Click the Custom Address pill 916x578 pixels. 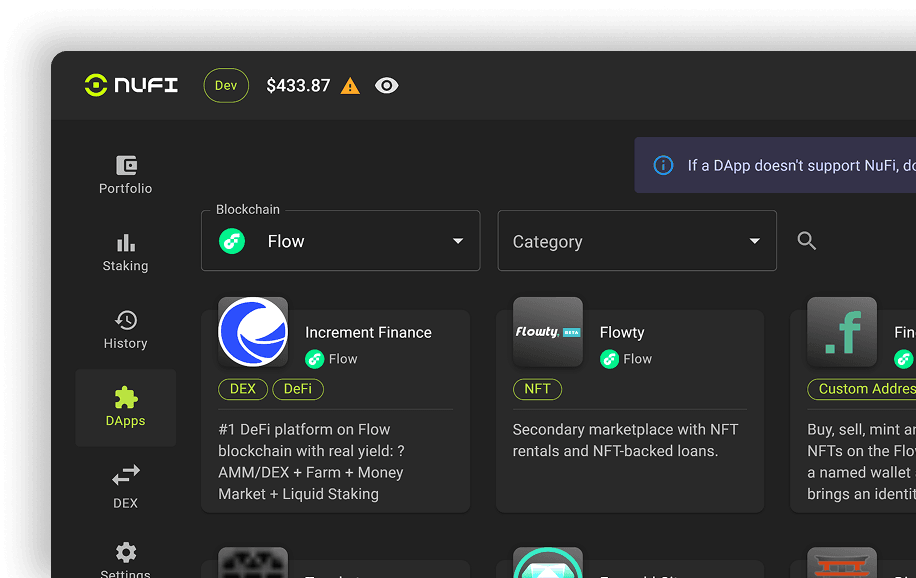coord(865,388)
